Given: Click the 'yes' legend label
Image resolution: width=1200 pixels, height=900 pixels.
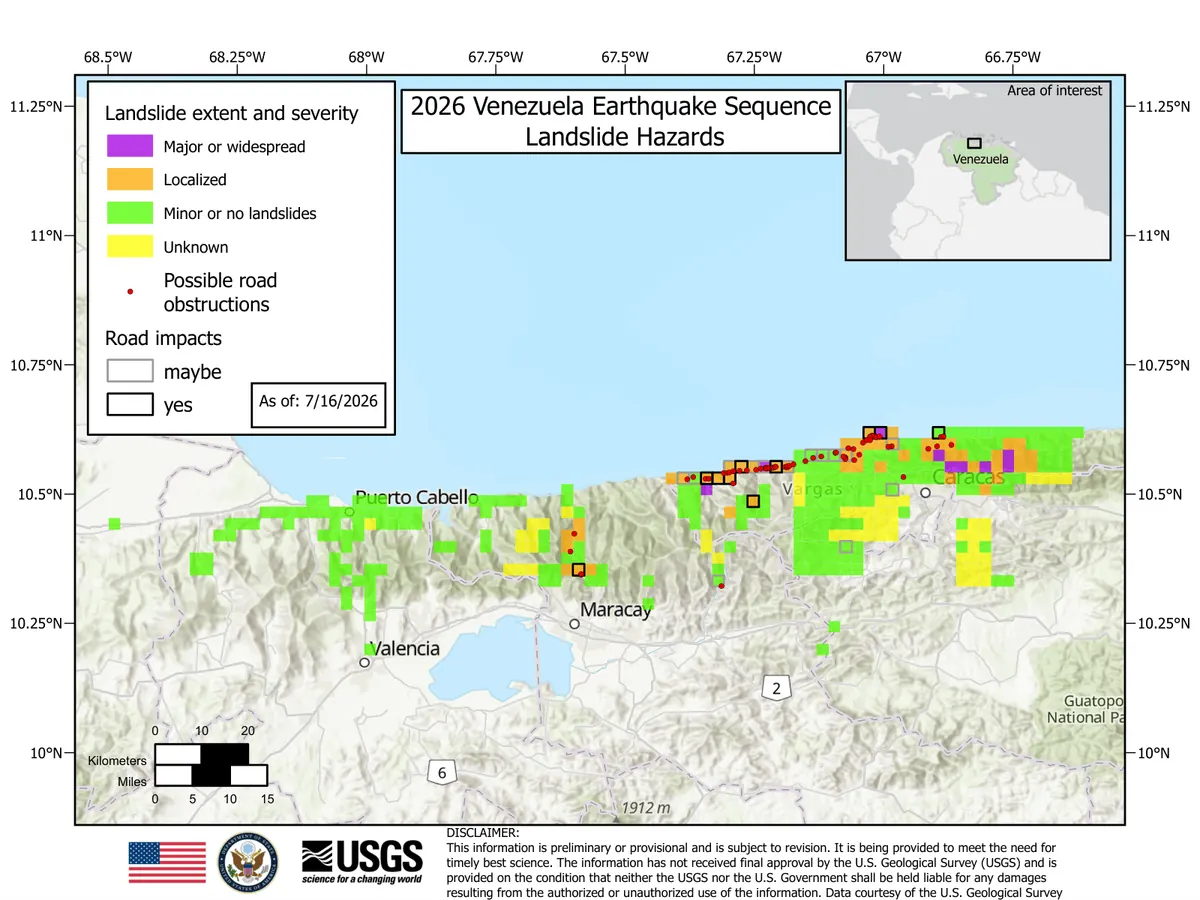Looking at the screenshot, I should pos(178,406).
